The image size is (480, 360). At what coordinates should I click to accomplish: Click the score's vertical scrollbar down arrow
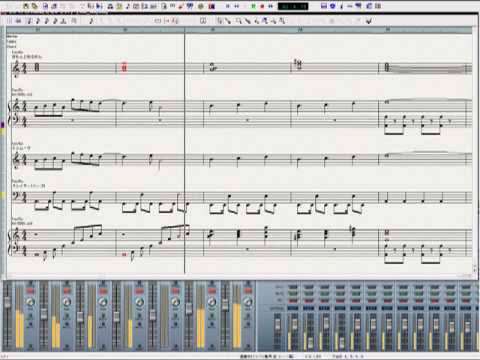pos(475,271)
